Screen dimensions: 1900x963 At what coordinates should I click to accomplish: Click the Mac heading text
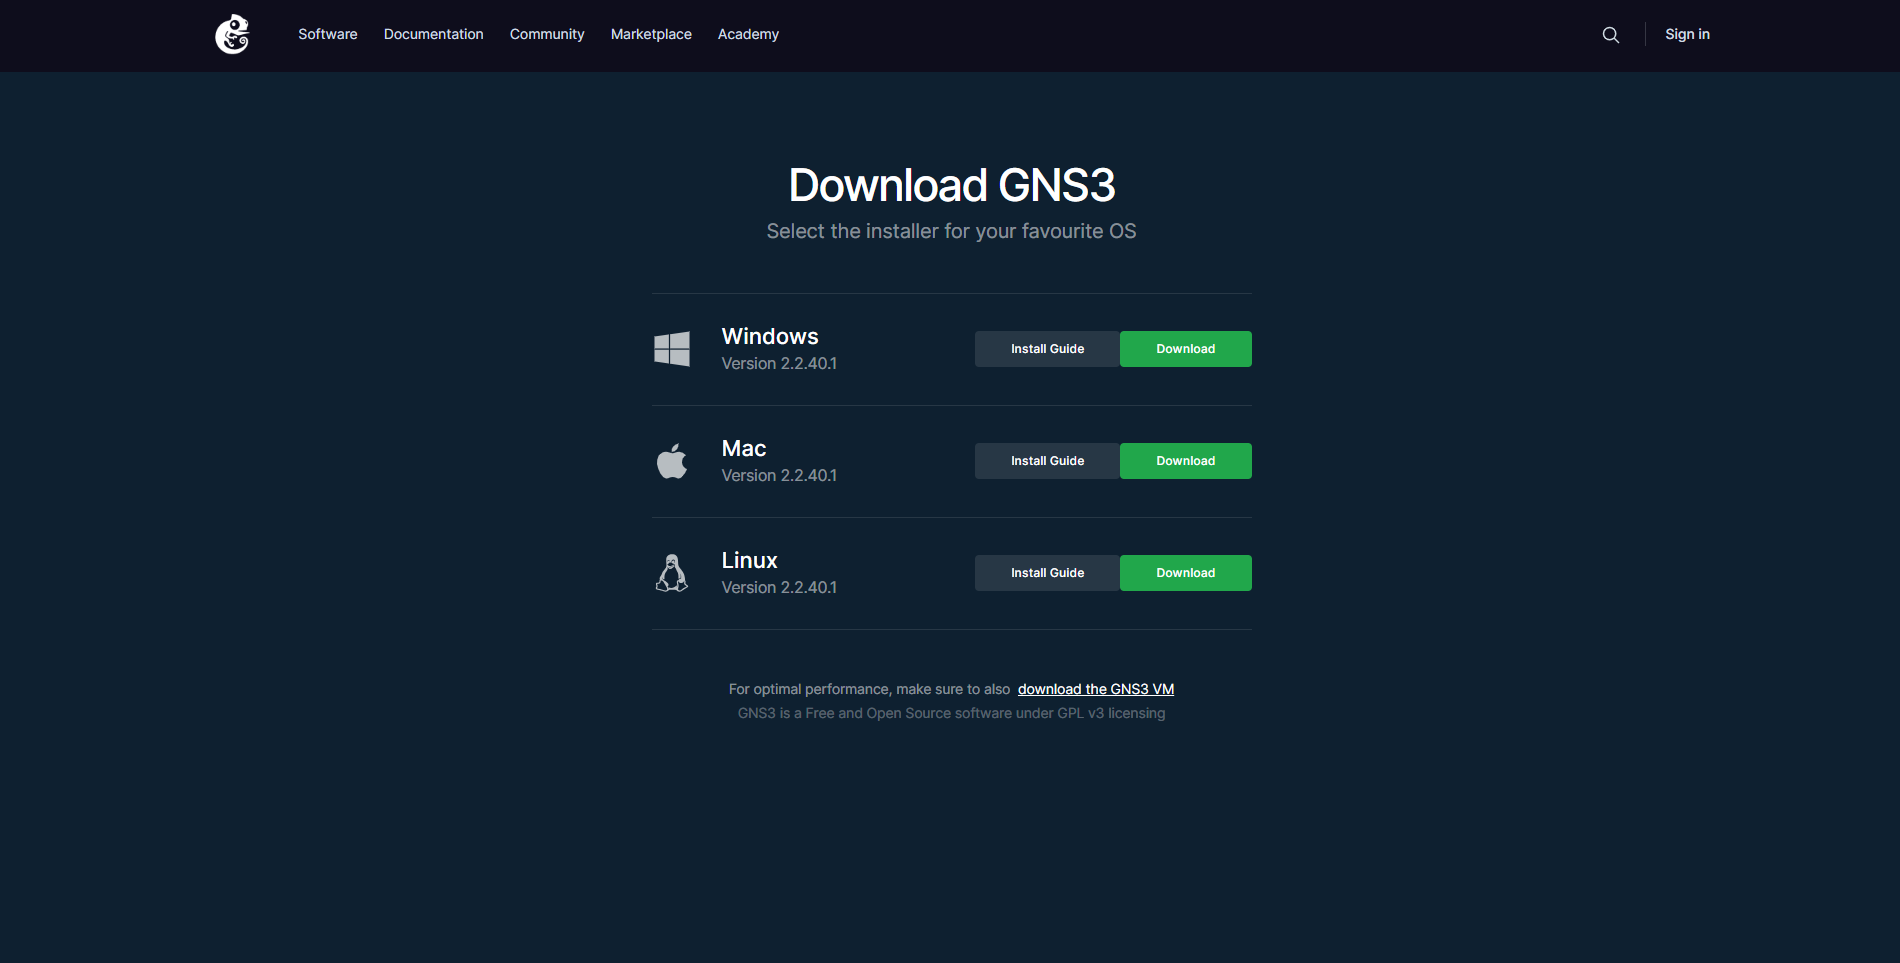[x=744, y=448]
